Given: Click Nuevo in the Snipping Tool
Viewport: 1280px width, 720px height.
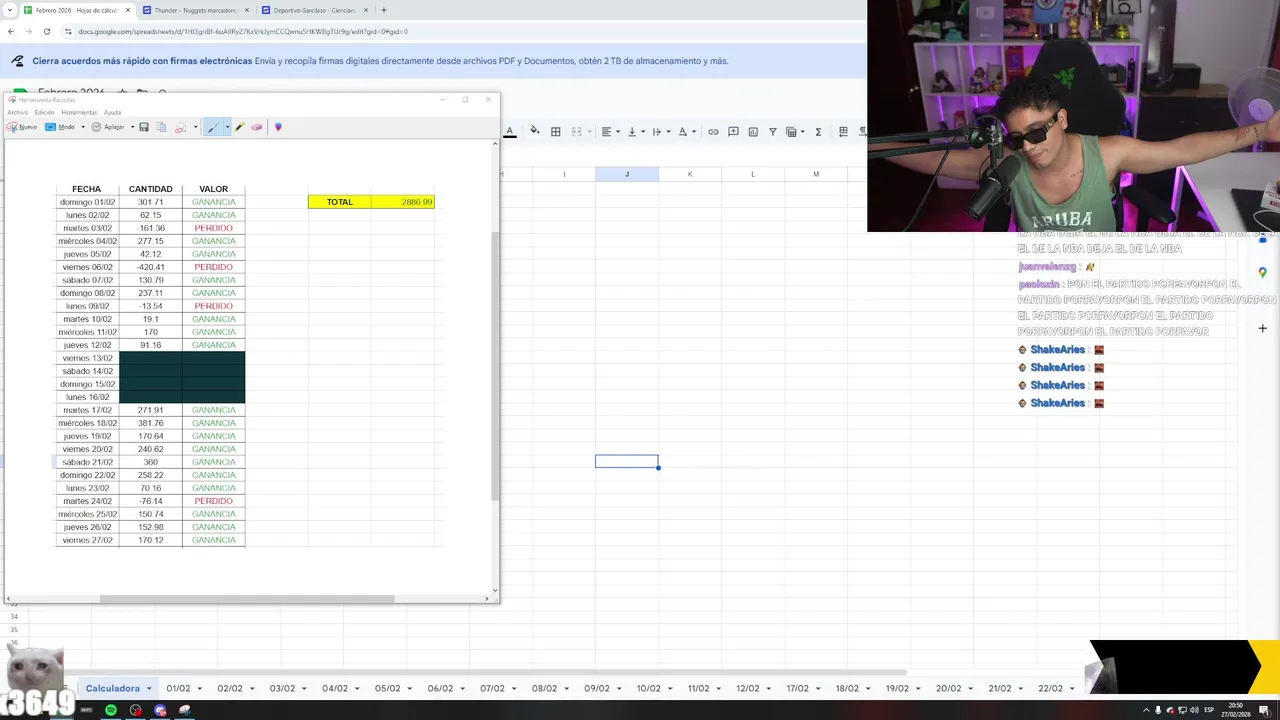Looking at the screenshot, I should (22, 127).
